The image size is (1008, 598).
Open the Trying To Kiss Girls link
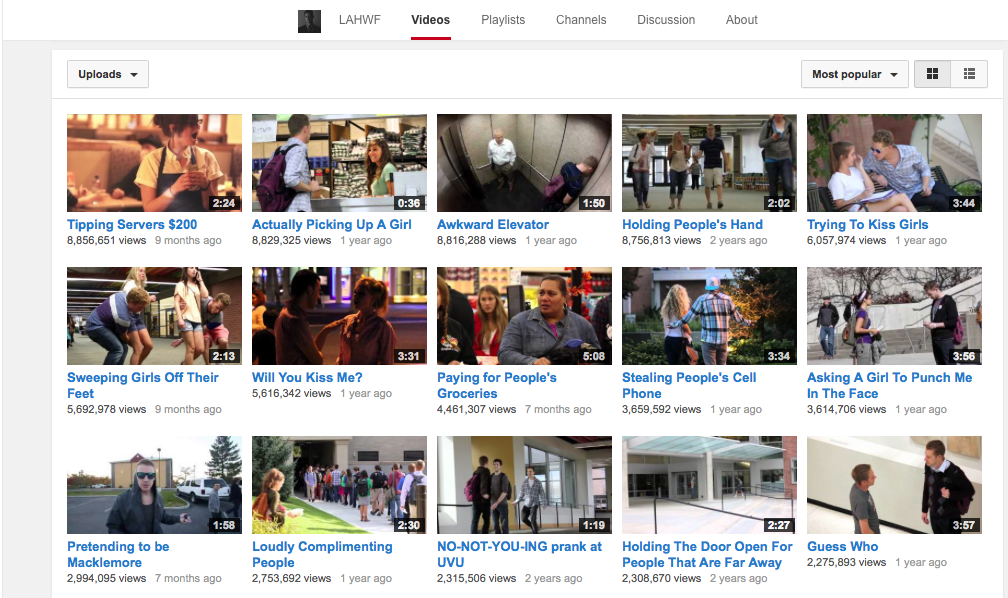[867, 224]
